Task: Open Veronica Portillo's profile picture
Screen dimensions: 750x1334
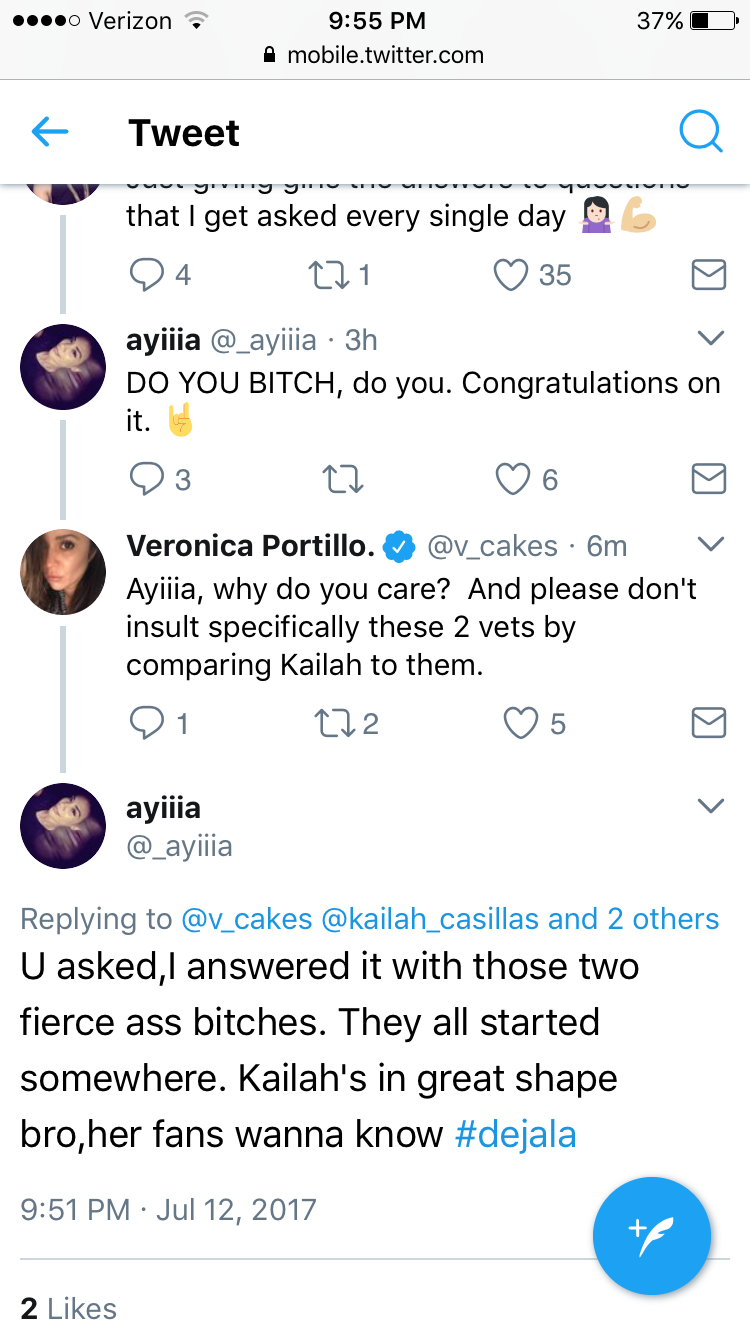Action: [63, 572]
